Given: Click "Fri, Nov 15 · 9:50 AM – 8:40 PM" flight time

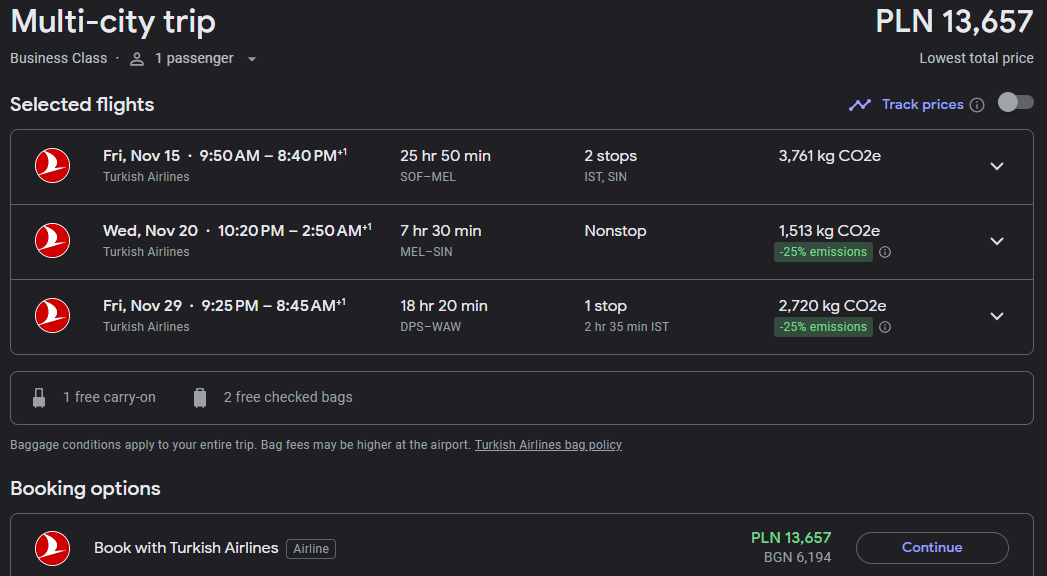Looking at the screenshot, I should pyautogui.click(x=224, y=156).
